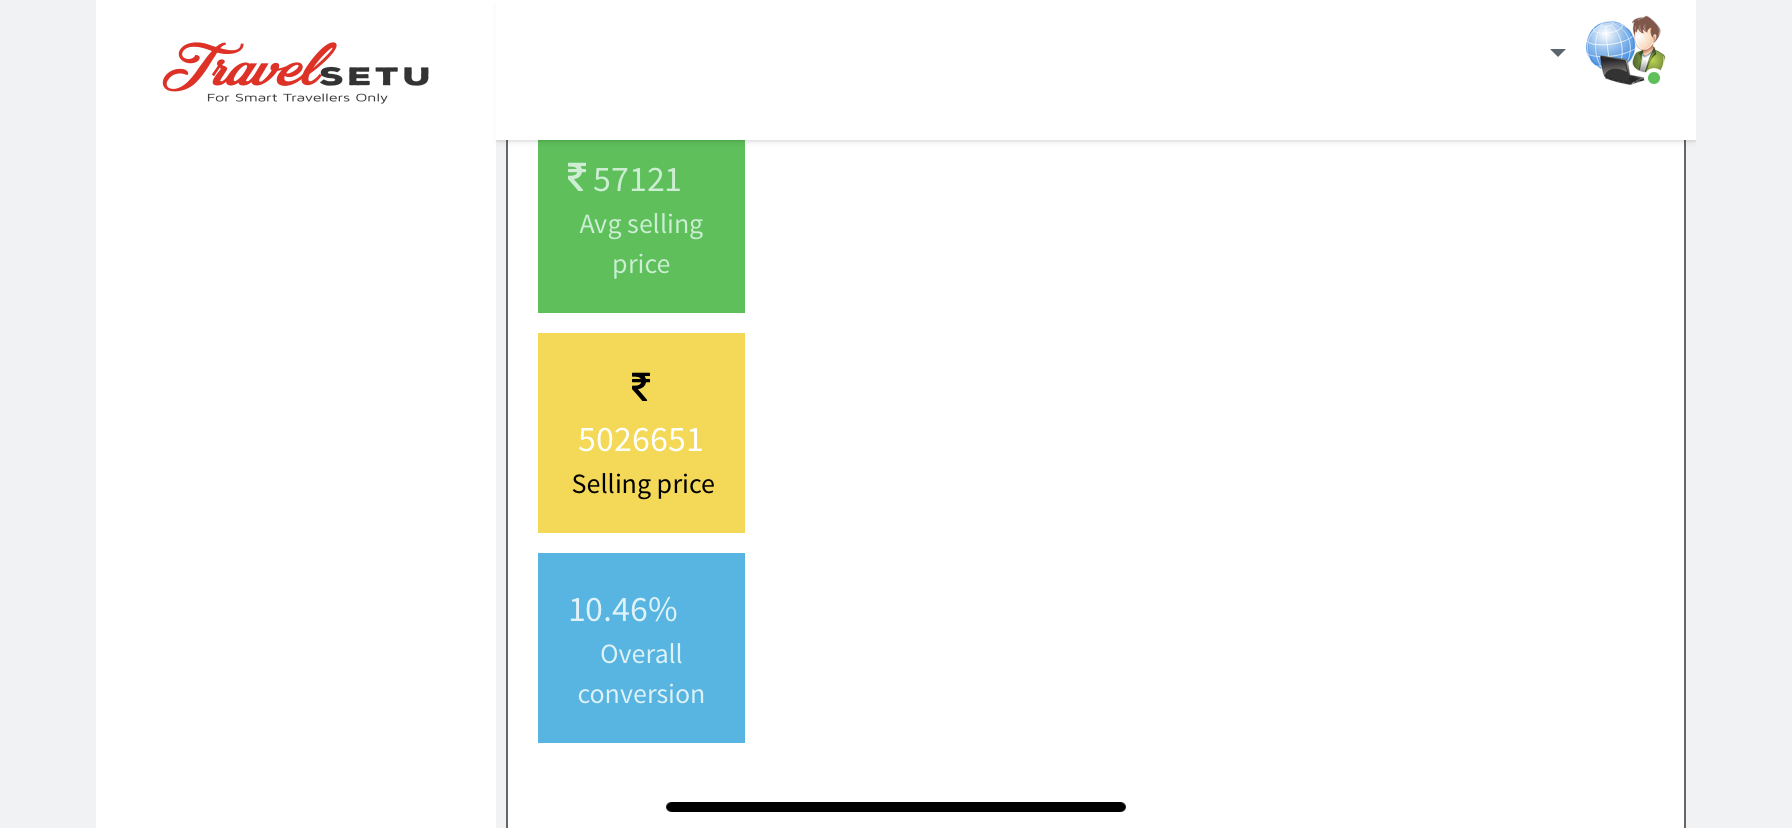The image size is (1792, 828).
Task: Expand the dropdown caret beside the avatar
Action: 1557,53
